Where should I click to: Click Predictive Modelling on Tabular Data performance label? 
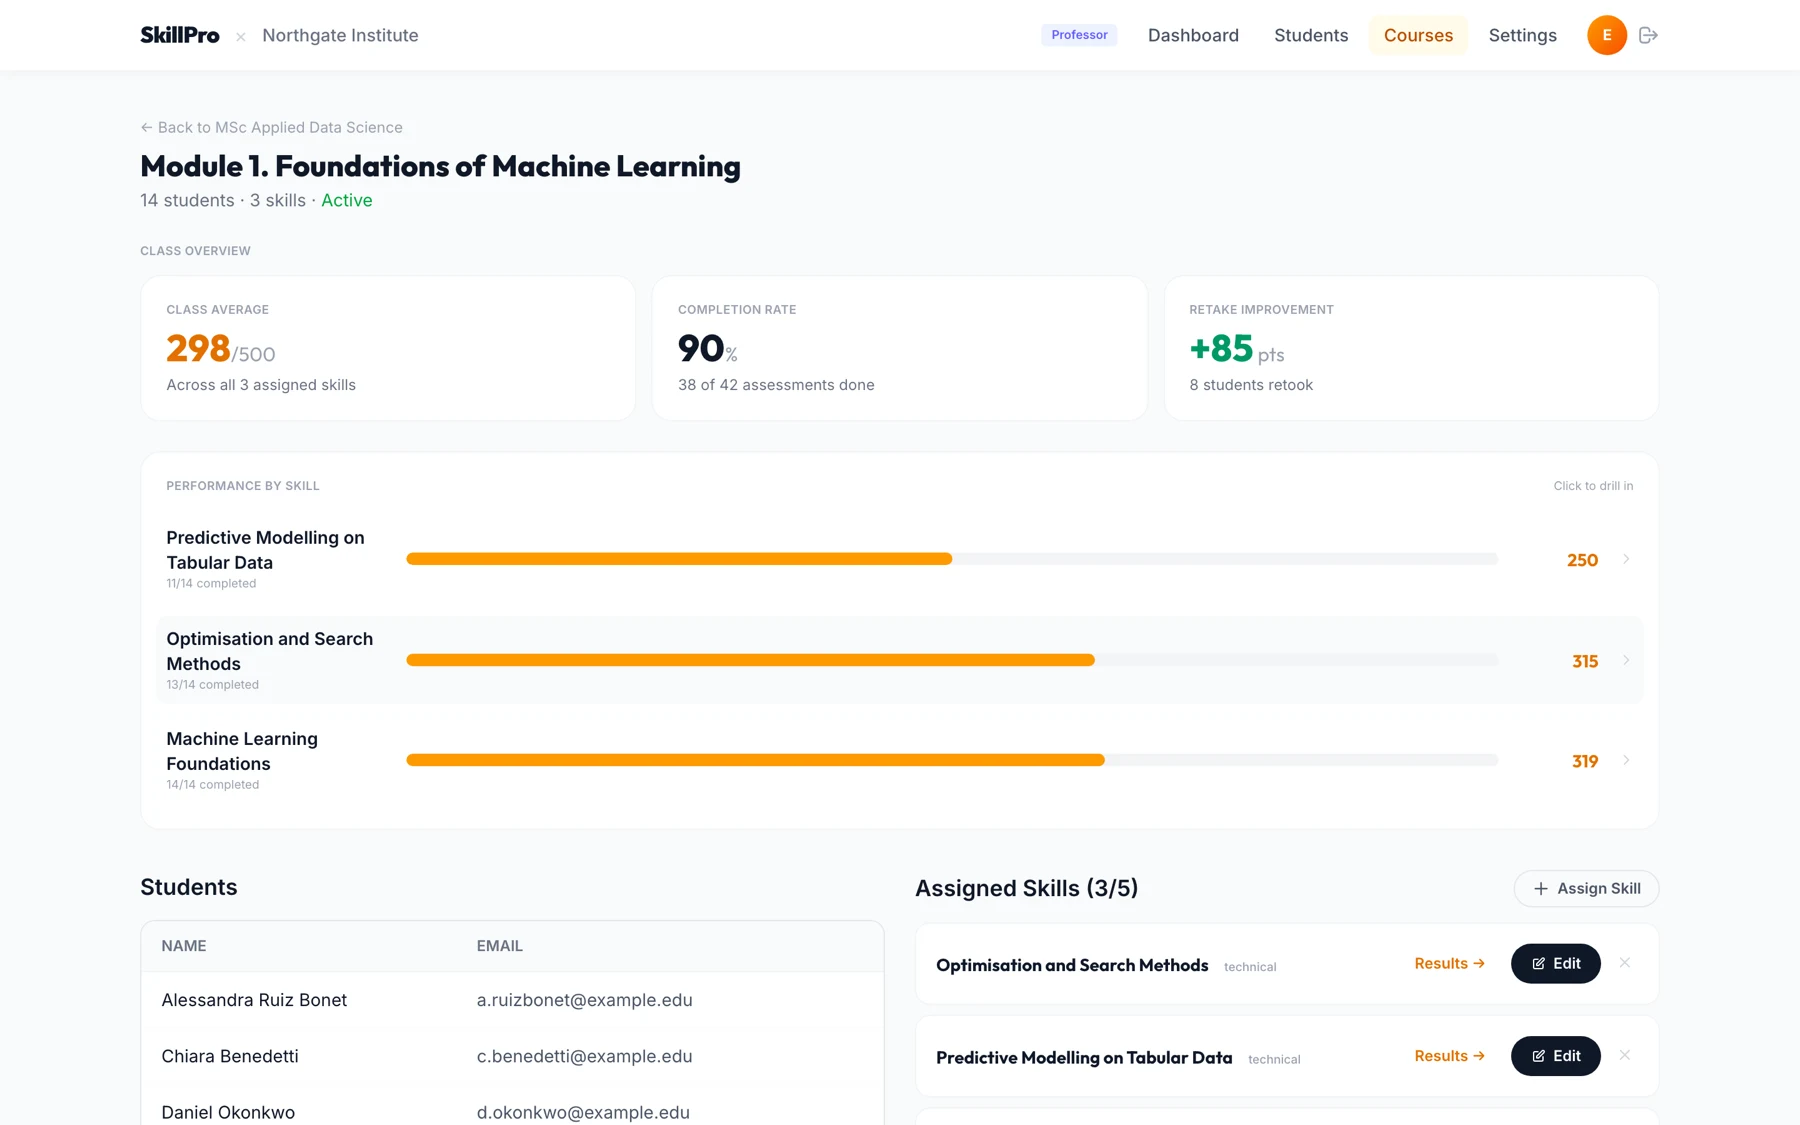[265, 550]
